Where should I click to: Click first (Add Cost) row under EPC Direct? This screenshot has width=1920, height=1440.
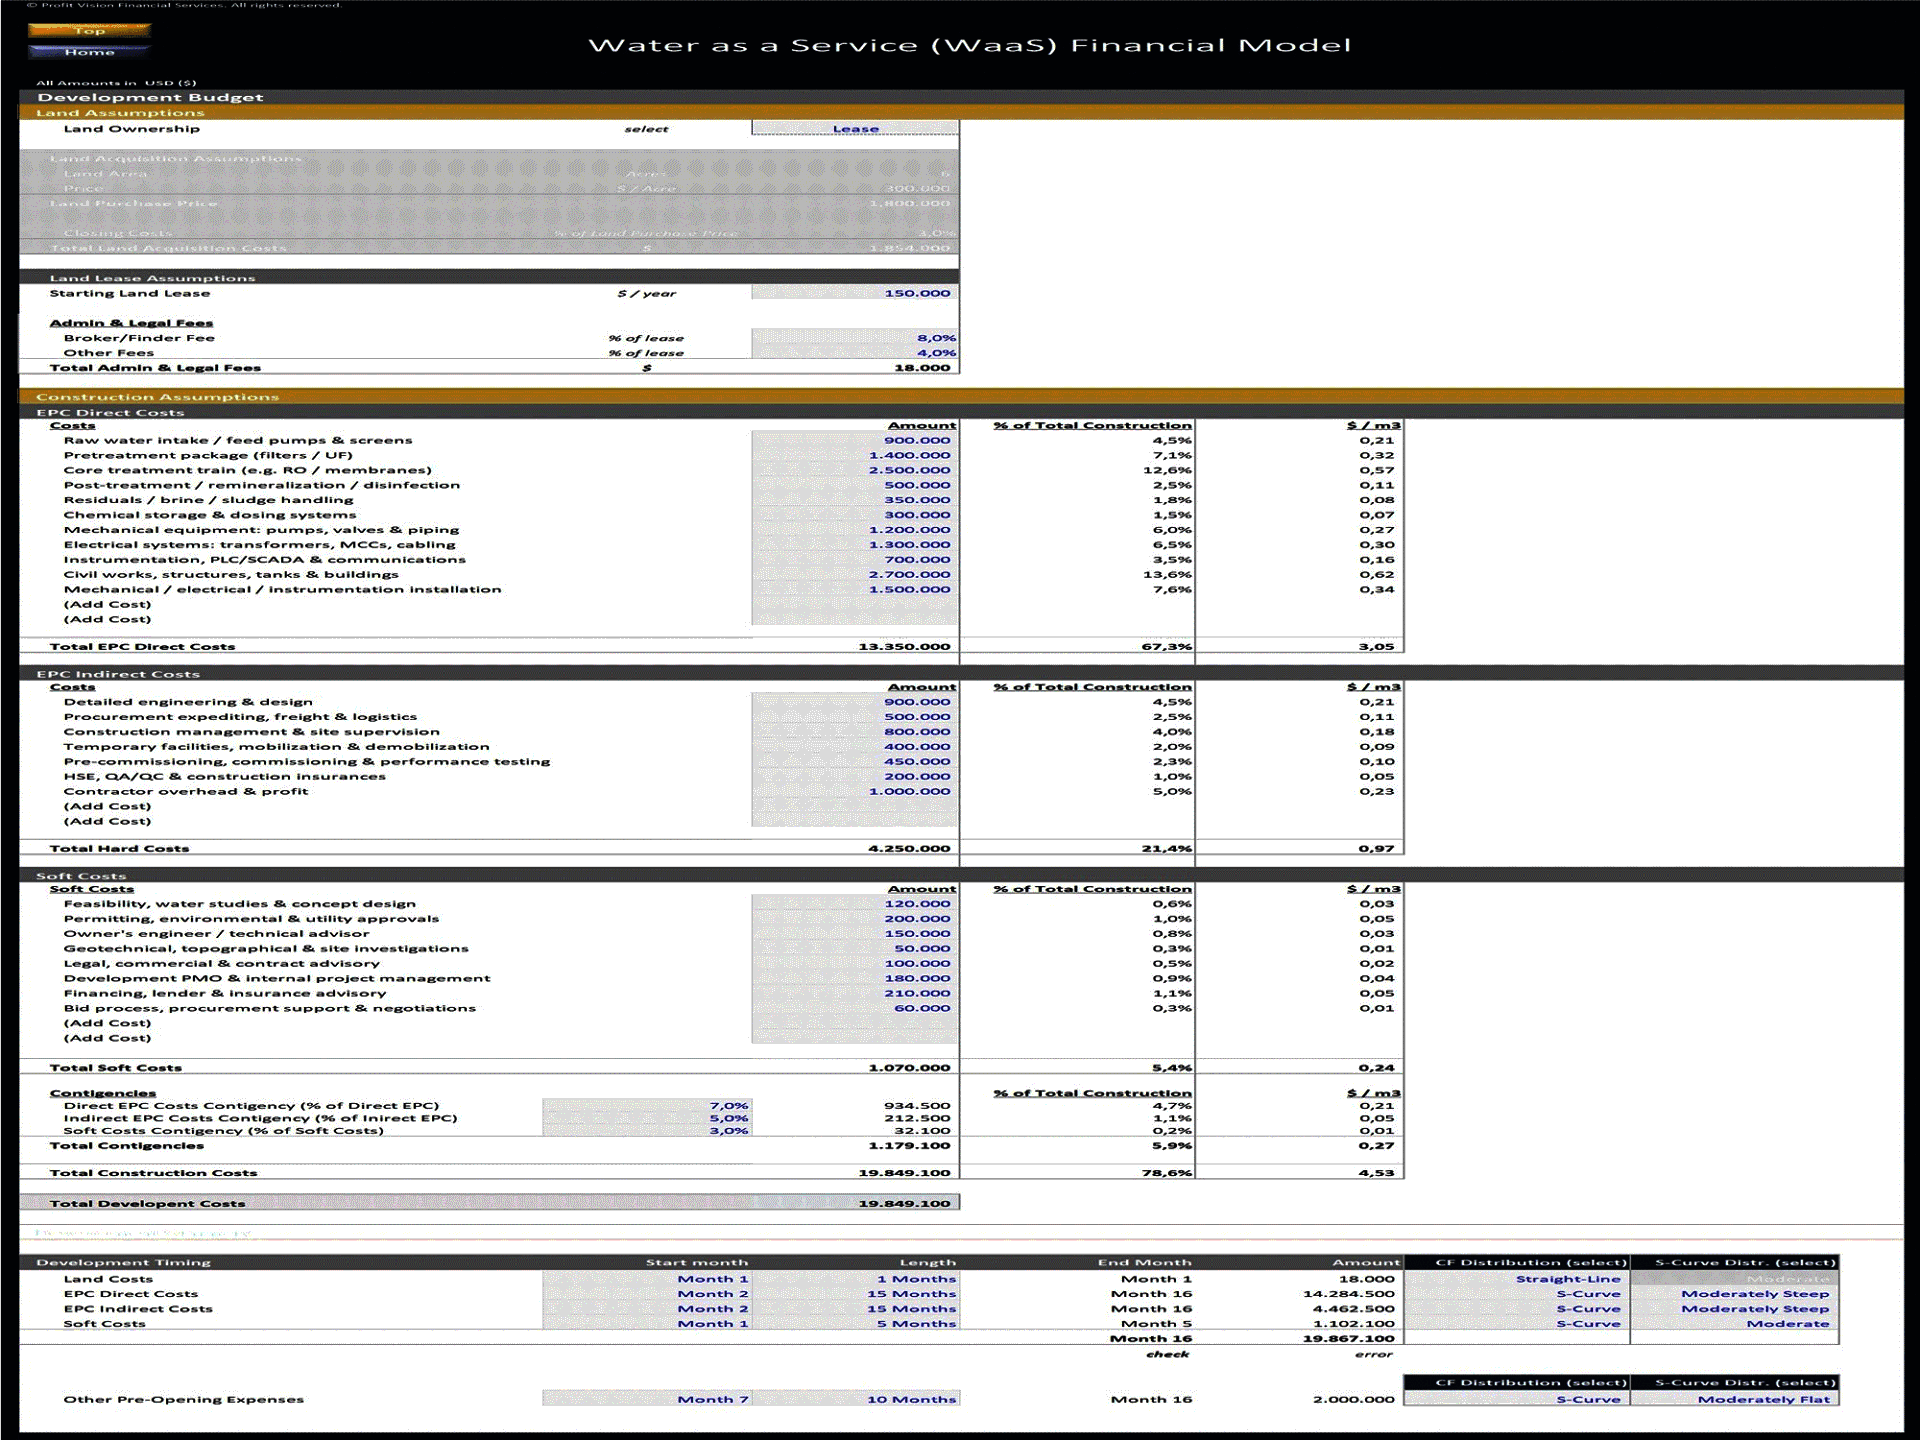pyautogui.click(x=107, y=605)
